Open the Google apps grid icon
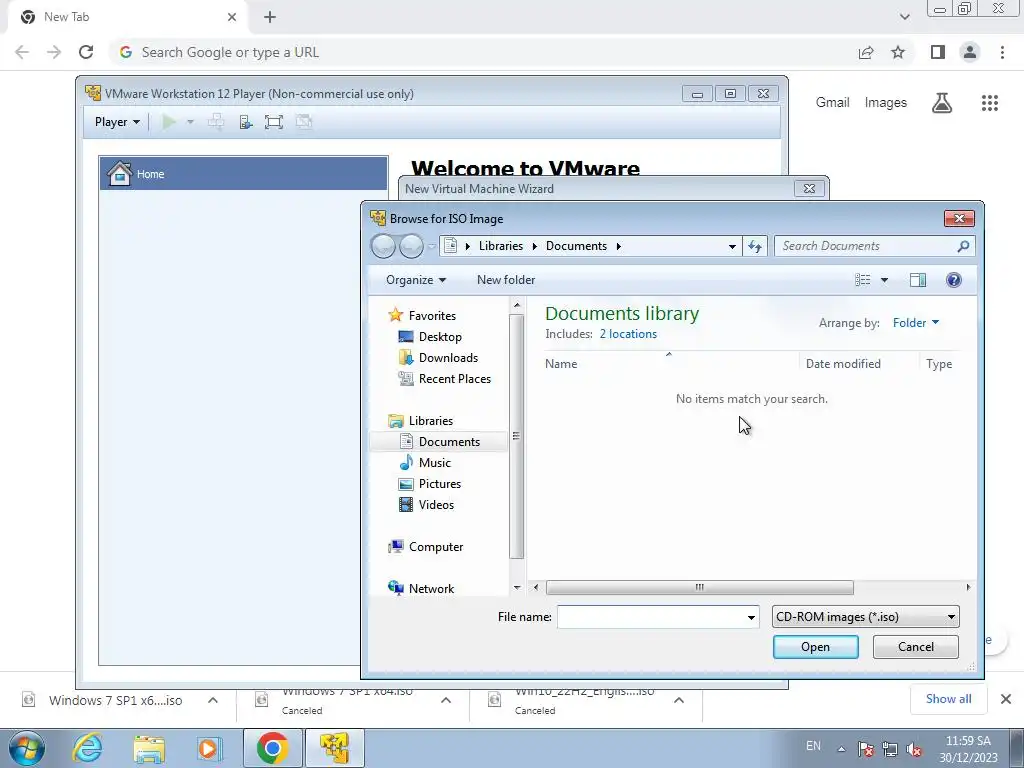The height and width of the screenshot is (768, 1024). click(x=990, y=103)
